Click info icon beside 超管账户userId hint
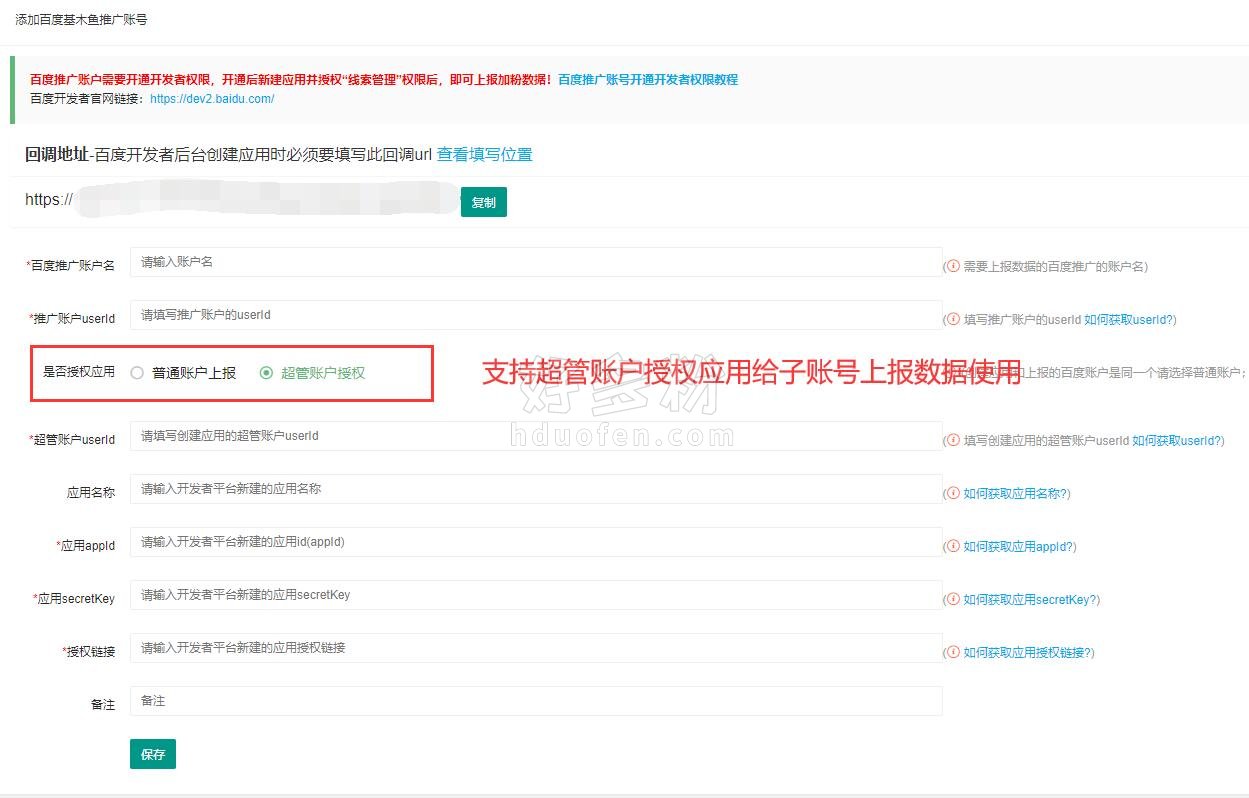The image size is (1249, 798). pos(953,440)
